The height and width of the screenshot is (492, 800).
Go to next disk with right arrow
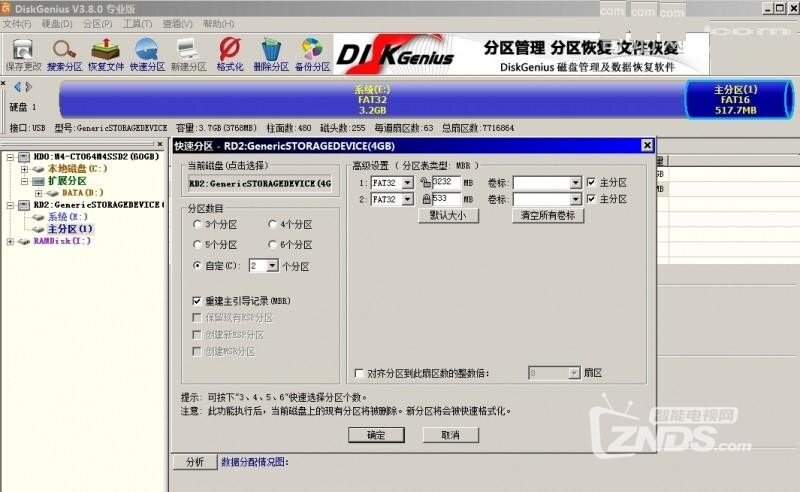29,87
